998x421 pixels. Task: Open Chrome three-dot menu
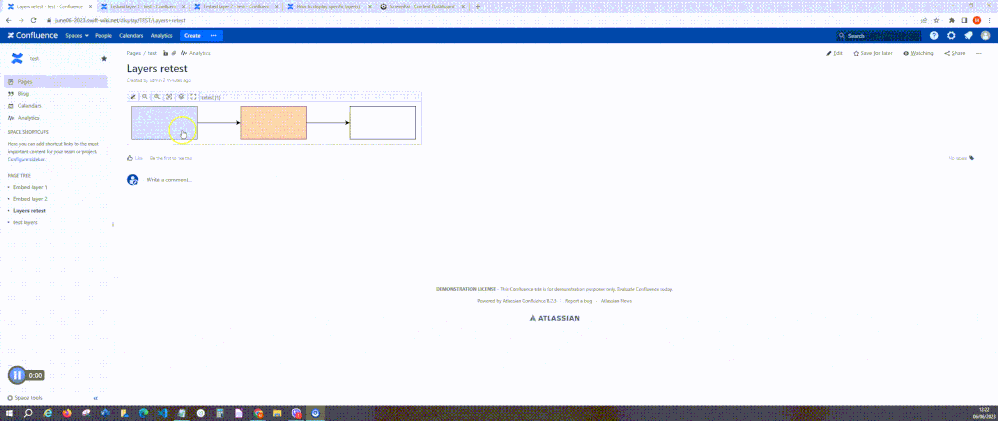(x=990, y=20)
